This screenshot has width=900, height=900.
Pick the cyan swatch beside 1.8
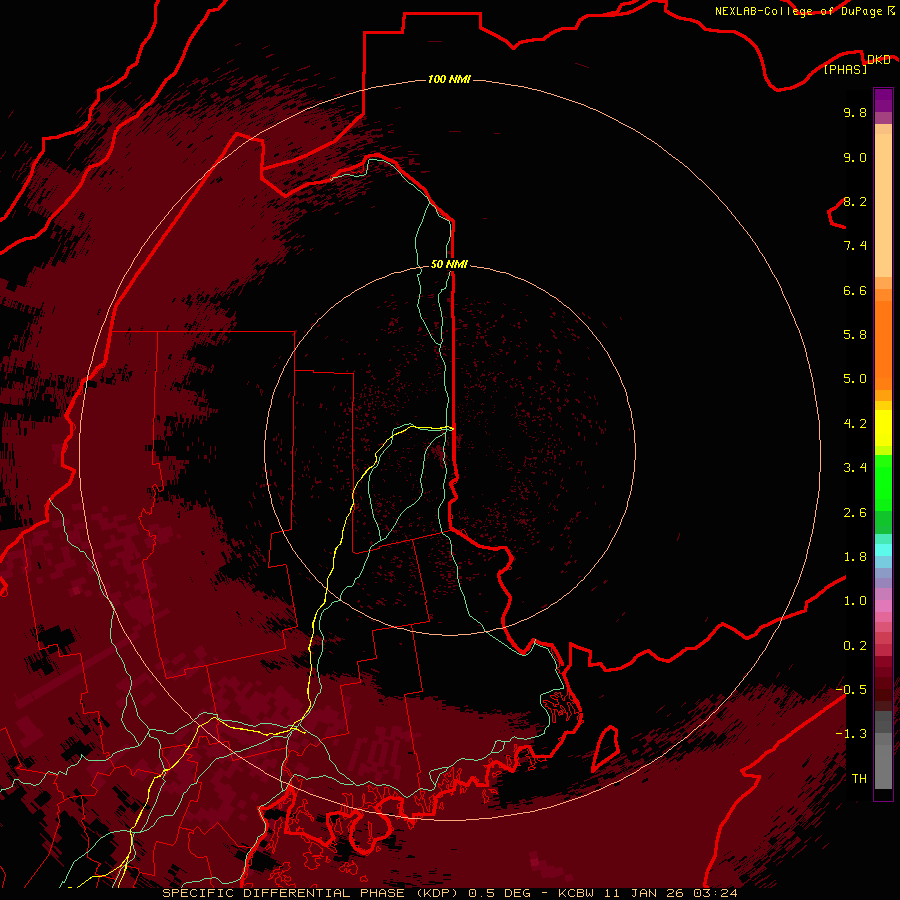883,549
